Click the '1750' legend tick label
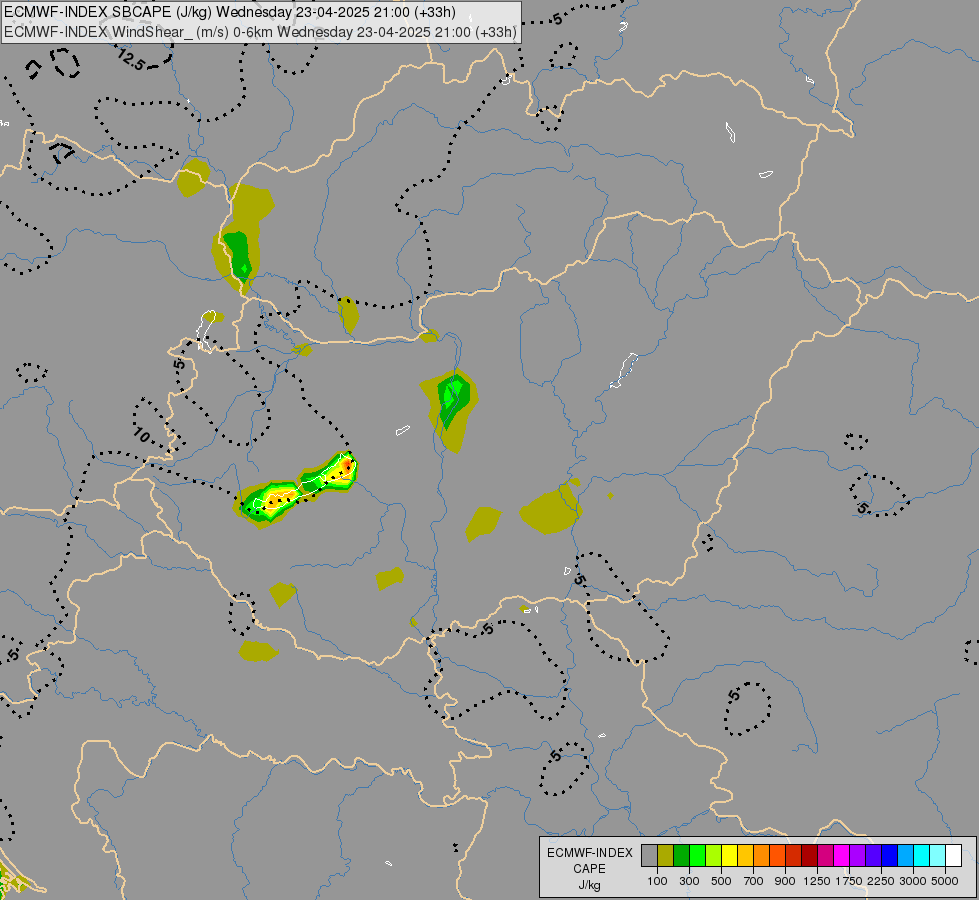This screenshot has width=979, height=900. (849, 881)
